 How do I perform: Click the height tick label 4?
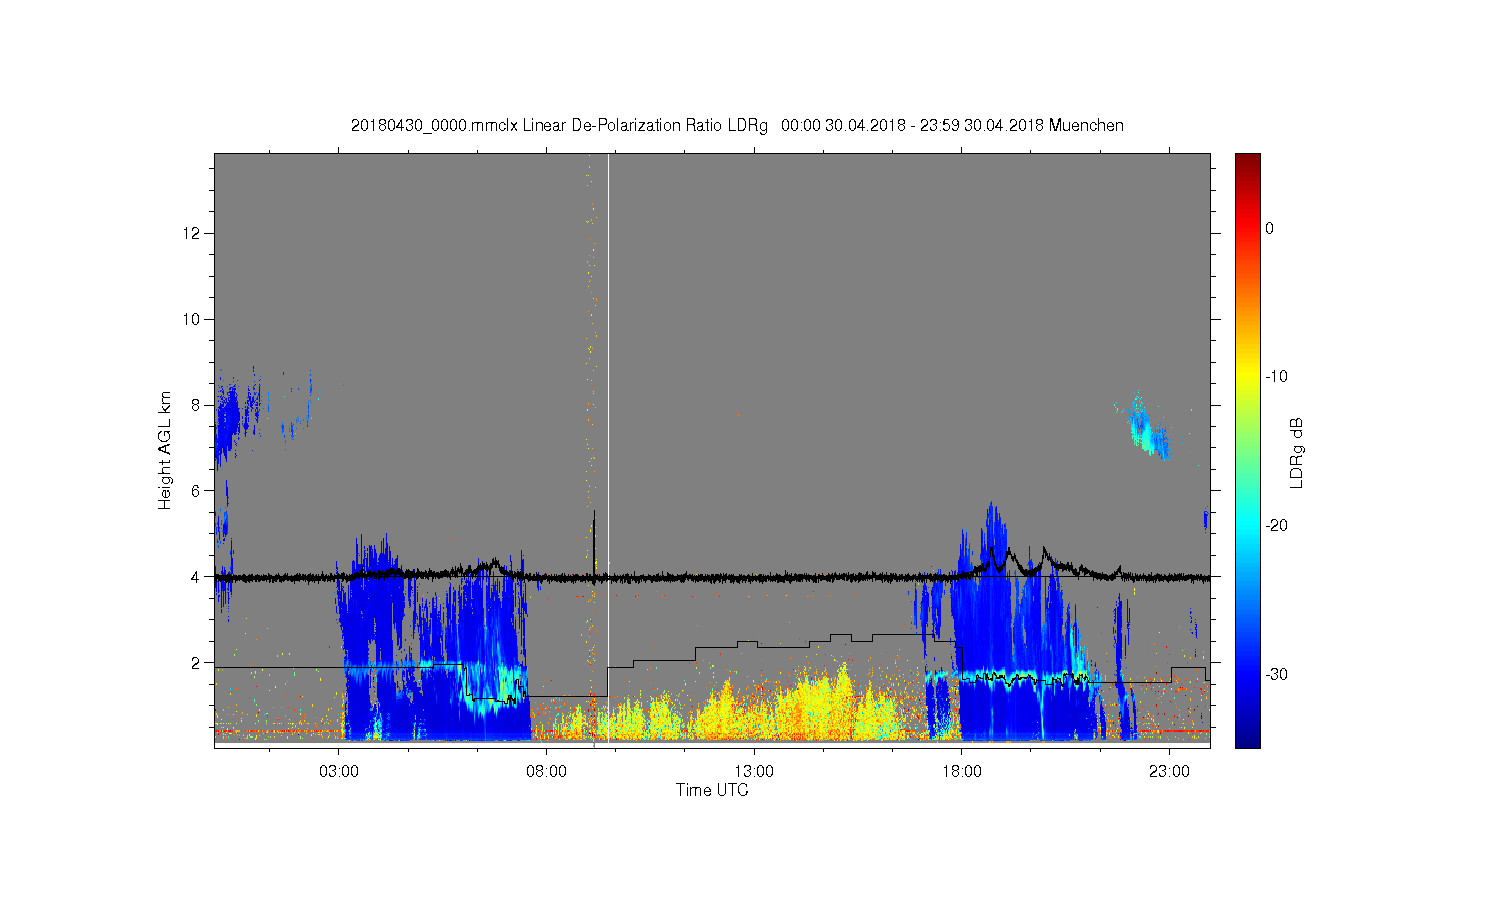pyautogui.click(x=196, y=577)
